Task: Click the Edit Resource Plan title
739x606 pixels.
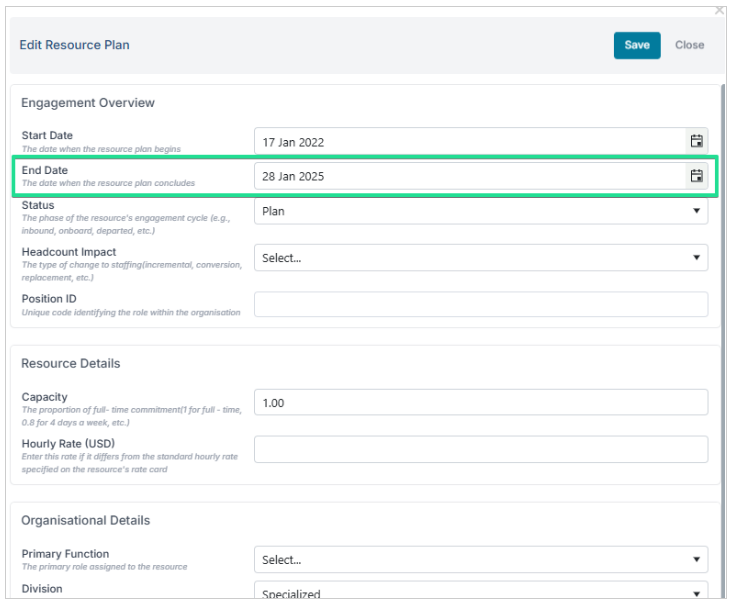Action: click(74, 45)
